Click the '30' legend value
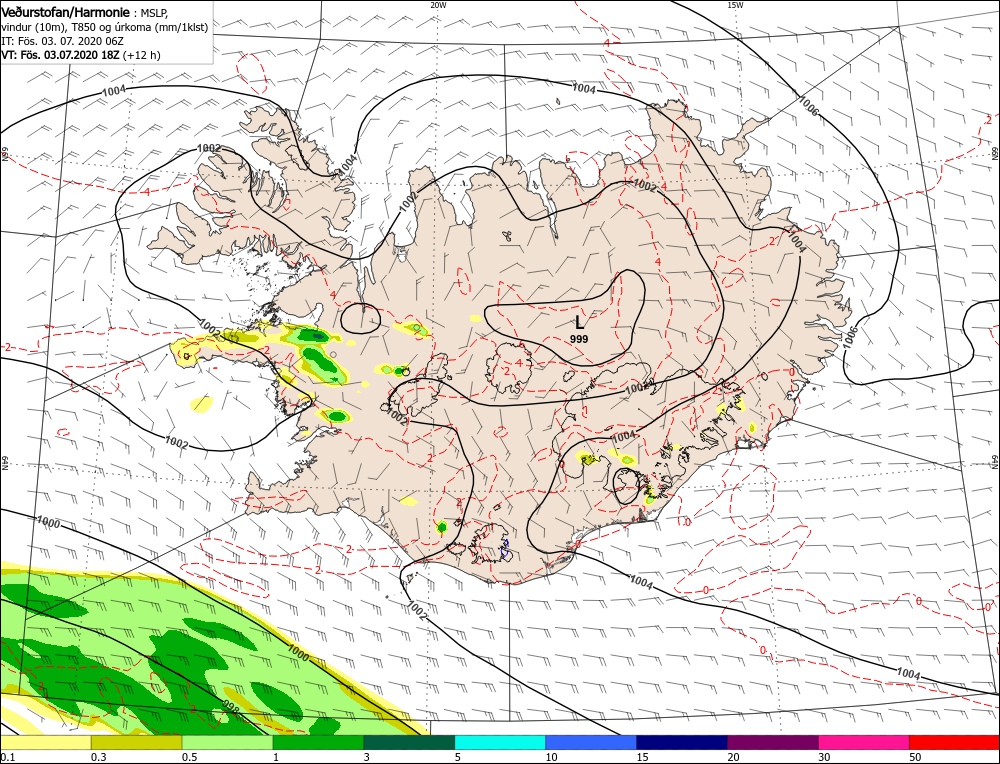The image size is (1000, 764). pyautogui.click(x=825, y=757)
